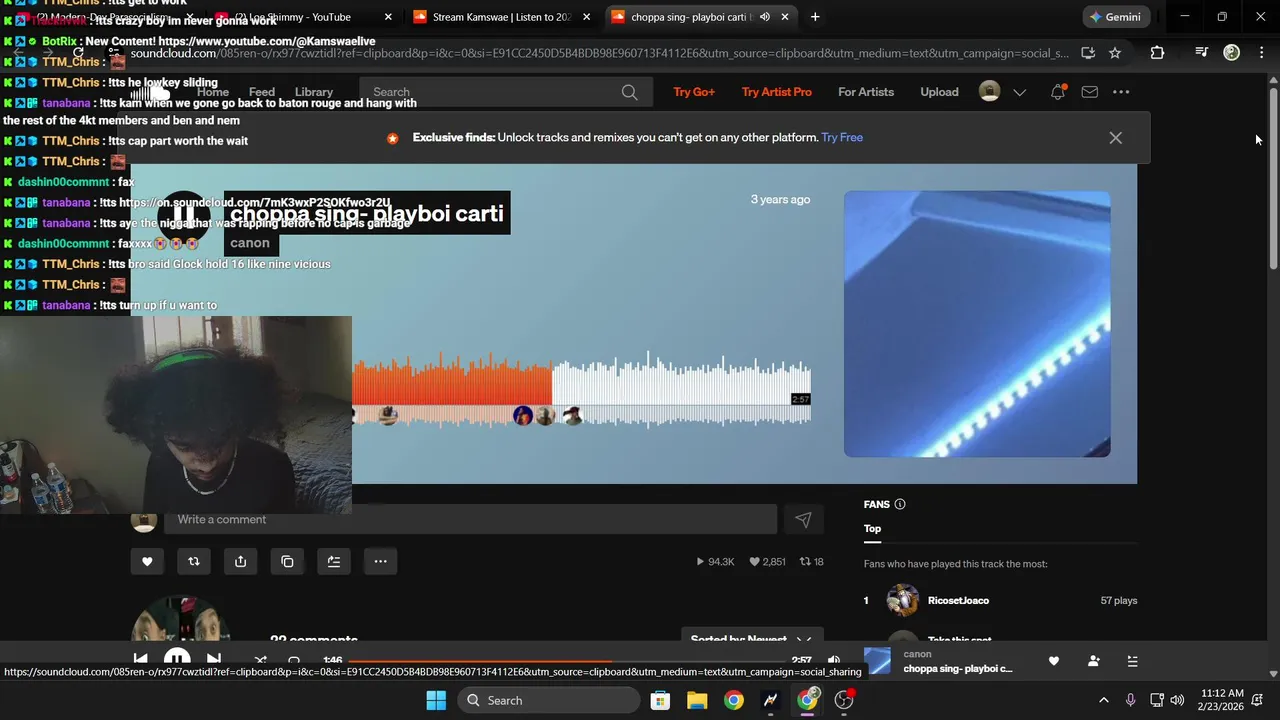Screen dimensions: 1280x720
Task: Like the current song in the bottom player
Action: 1053,661
